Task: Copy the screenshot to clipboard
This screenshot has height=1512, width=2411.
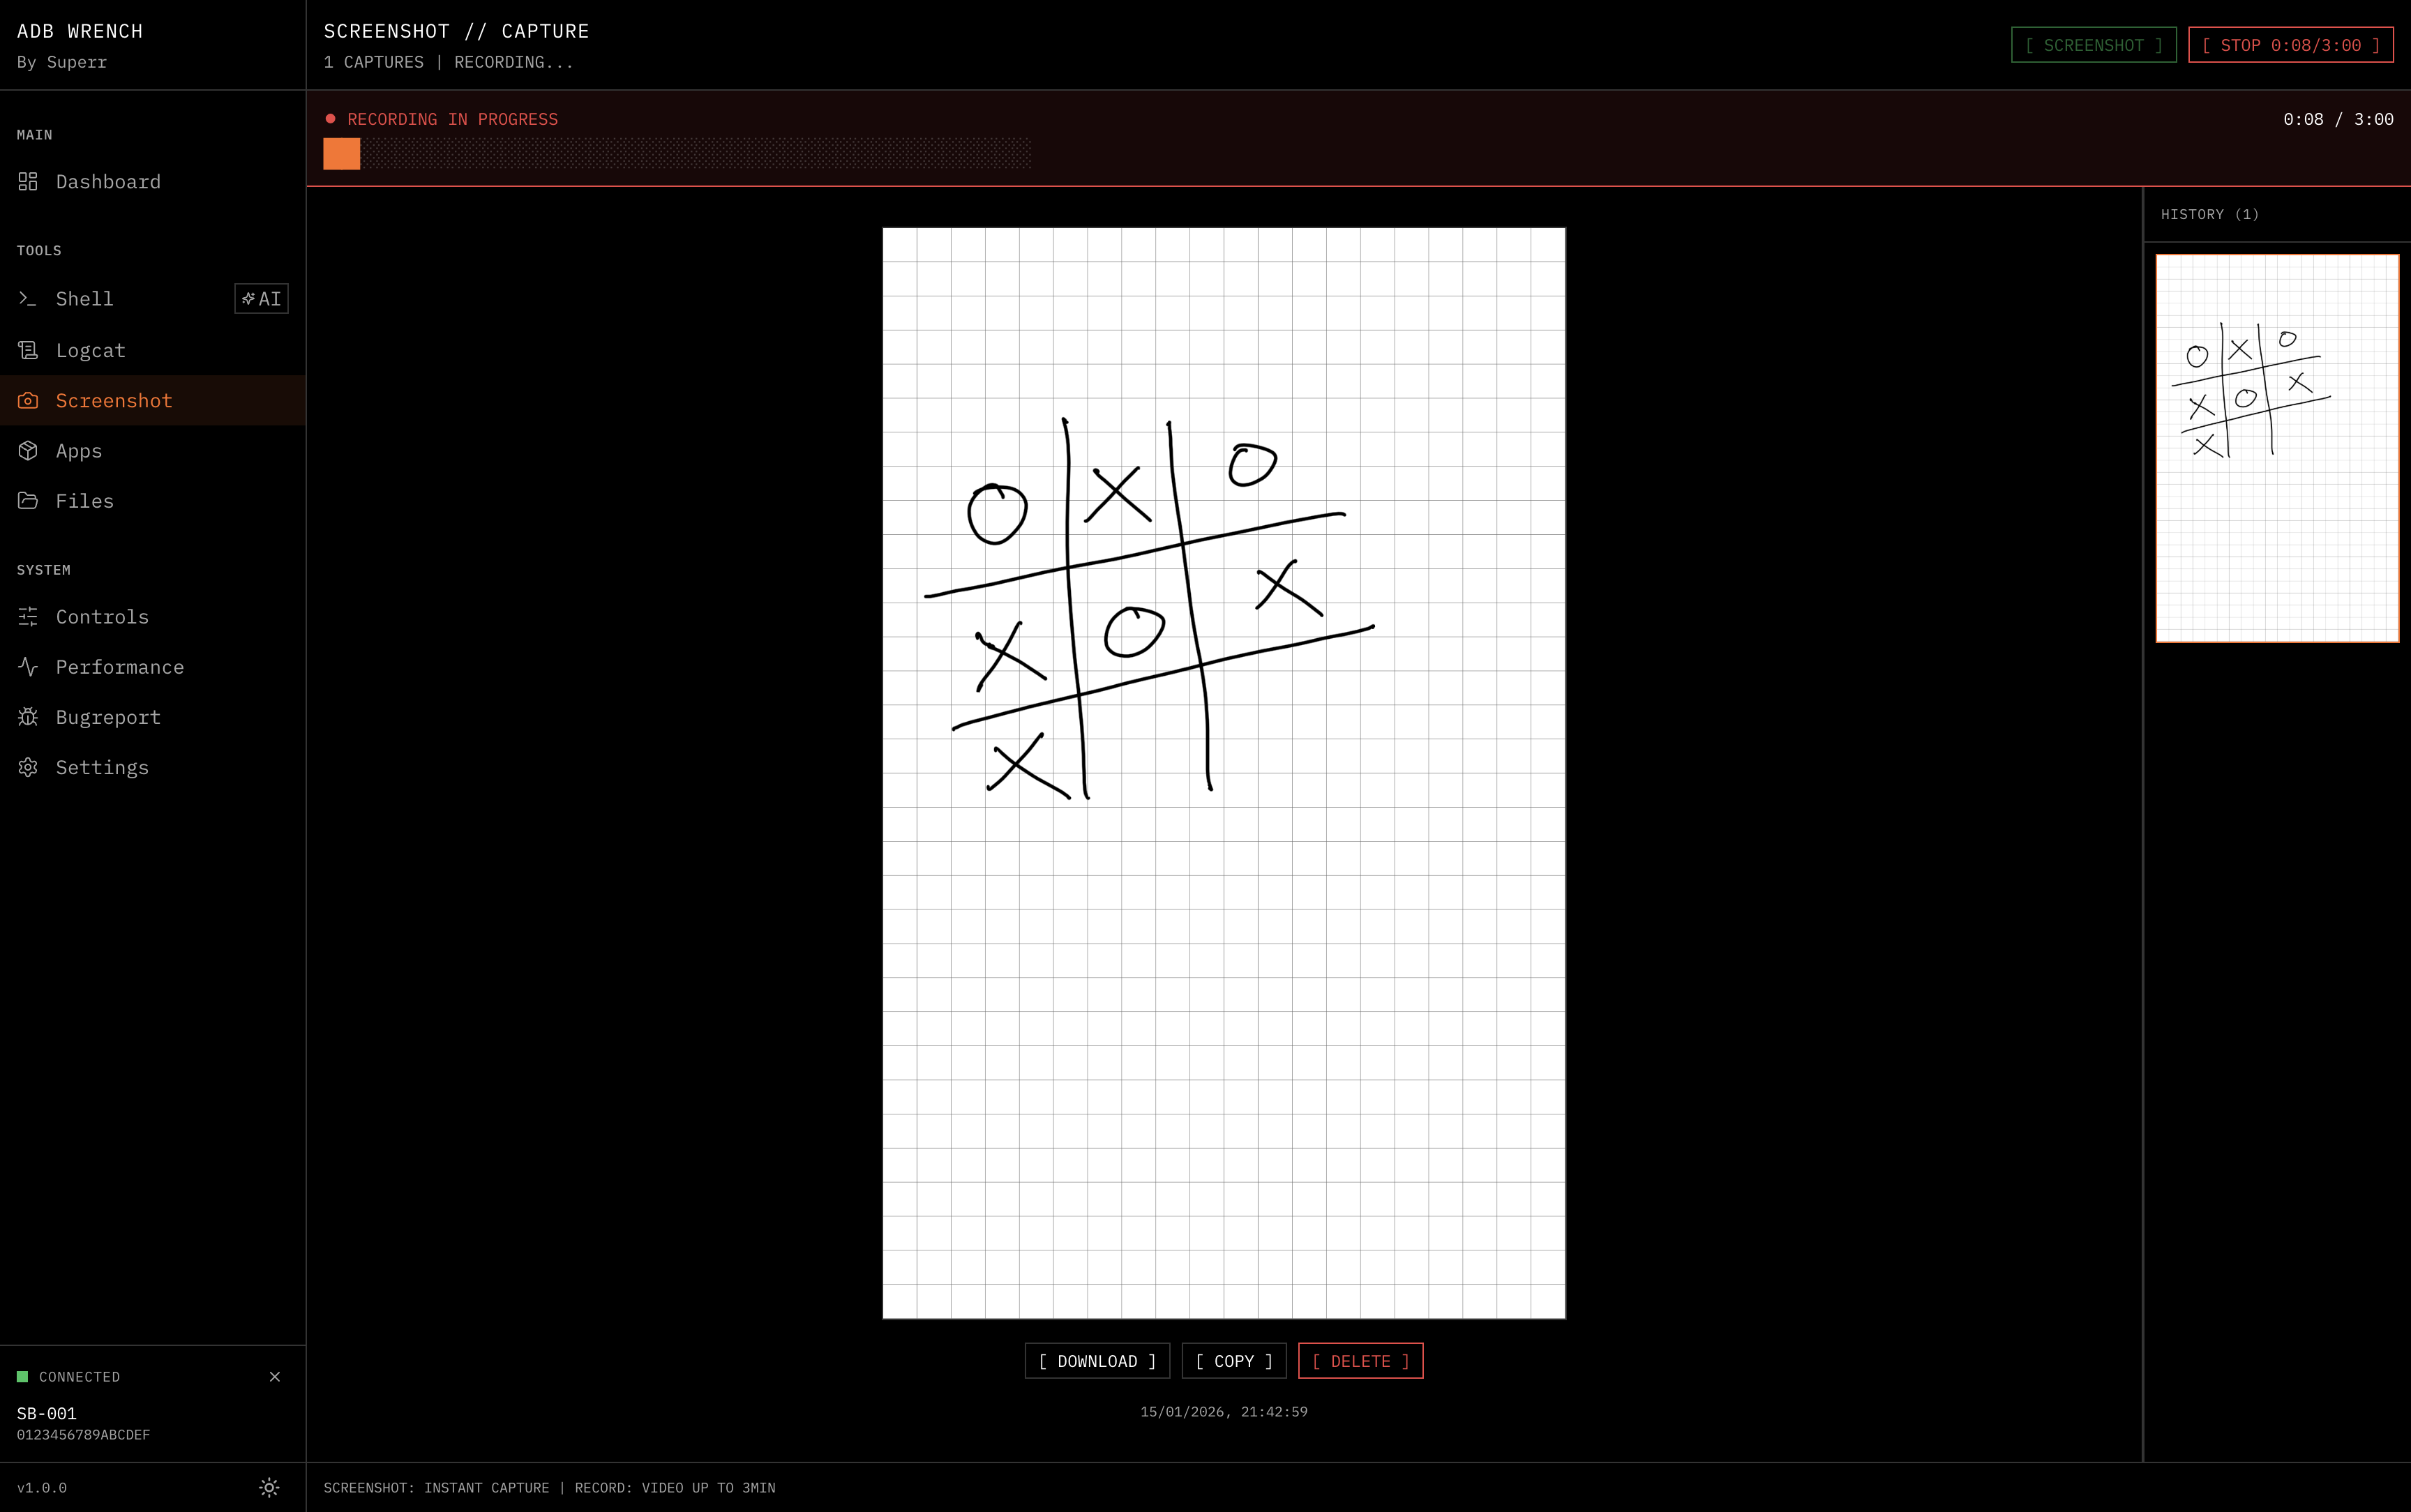Action: point(1234,1361)
